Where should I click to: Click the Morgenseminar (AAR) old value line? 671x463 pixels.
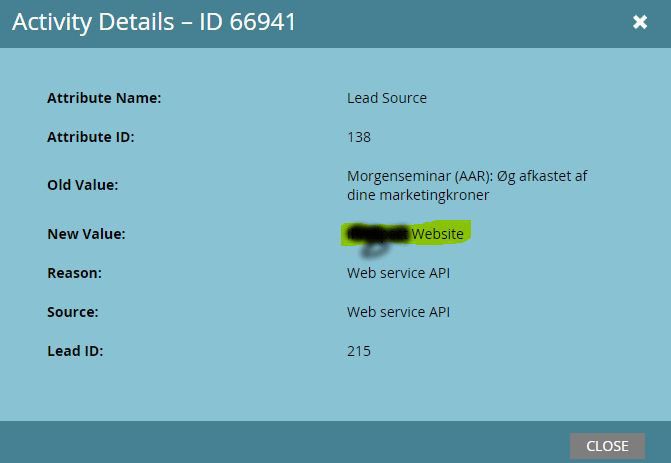click(467, 176)
